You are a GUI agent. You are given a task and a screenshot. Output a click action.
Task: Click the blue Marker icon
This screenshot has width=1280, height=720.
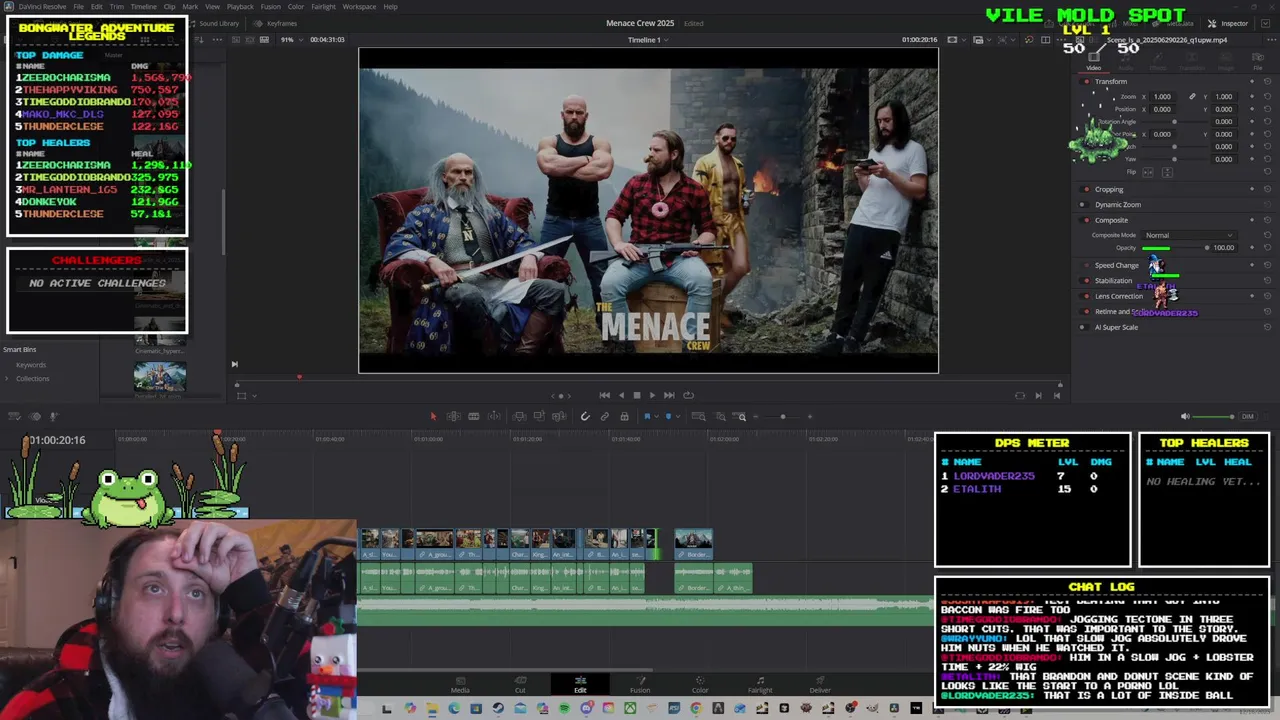pos(668,416)
